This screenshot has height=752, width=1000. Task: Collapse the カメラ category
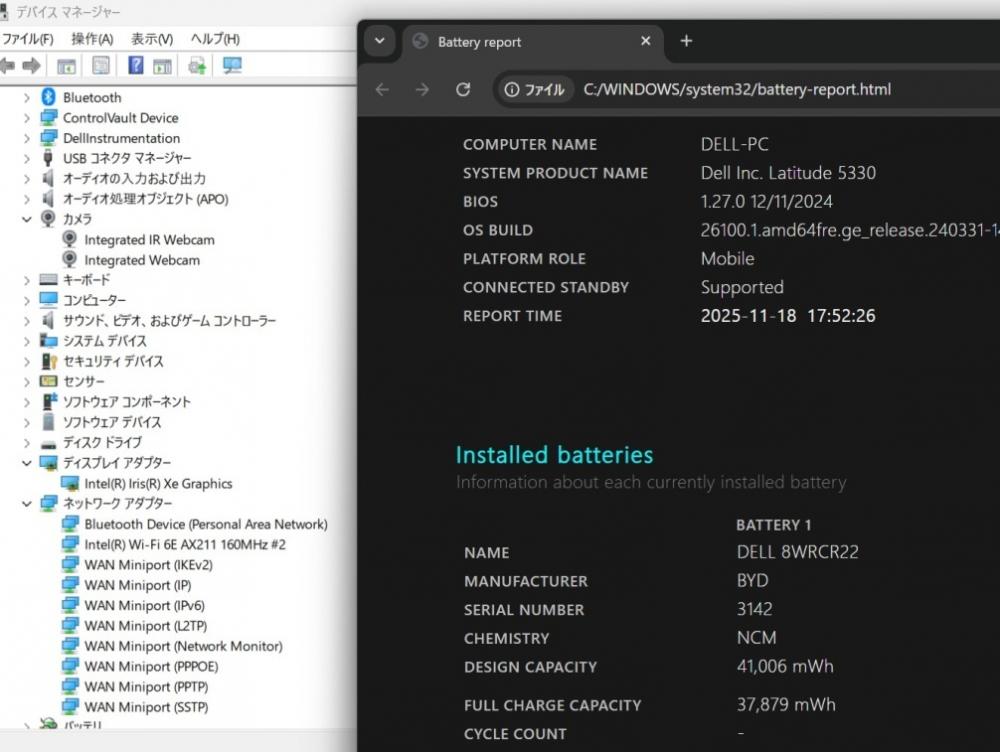[x=27, y=219]
